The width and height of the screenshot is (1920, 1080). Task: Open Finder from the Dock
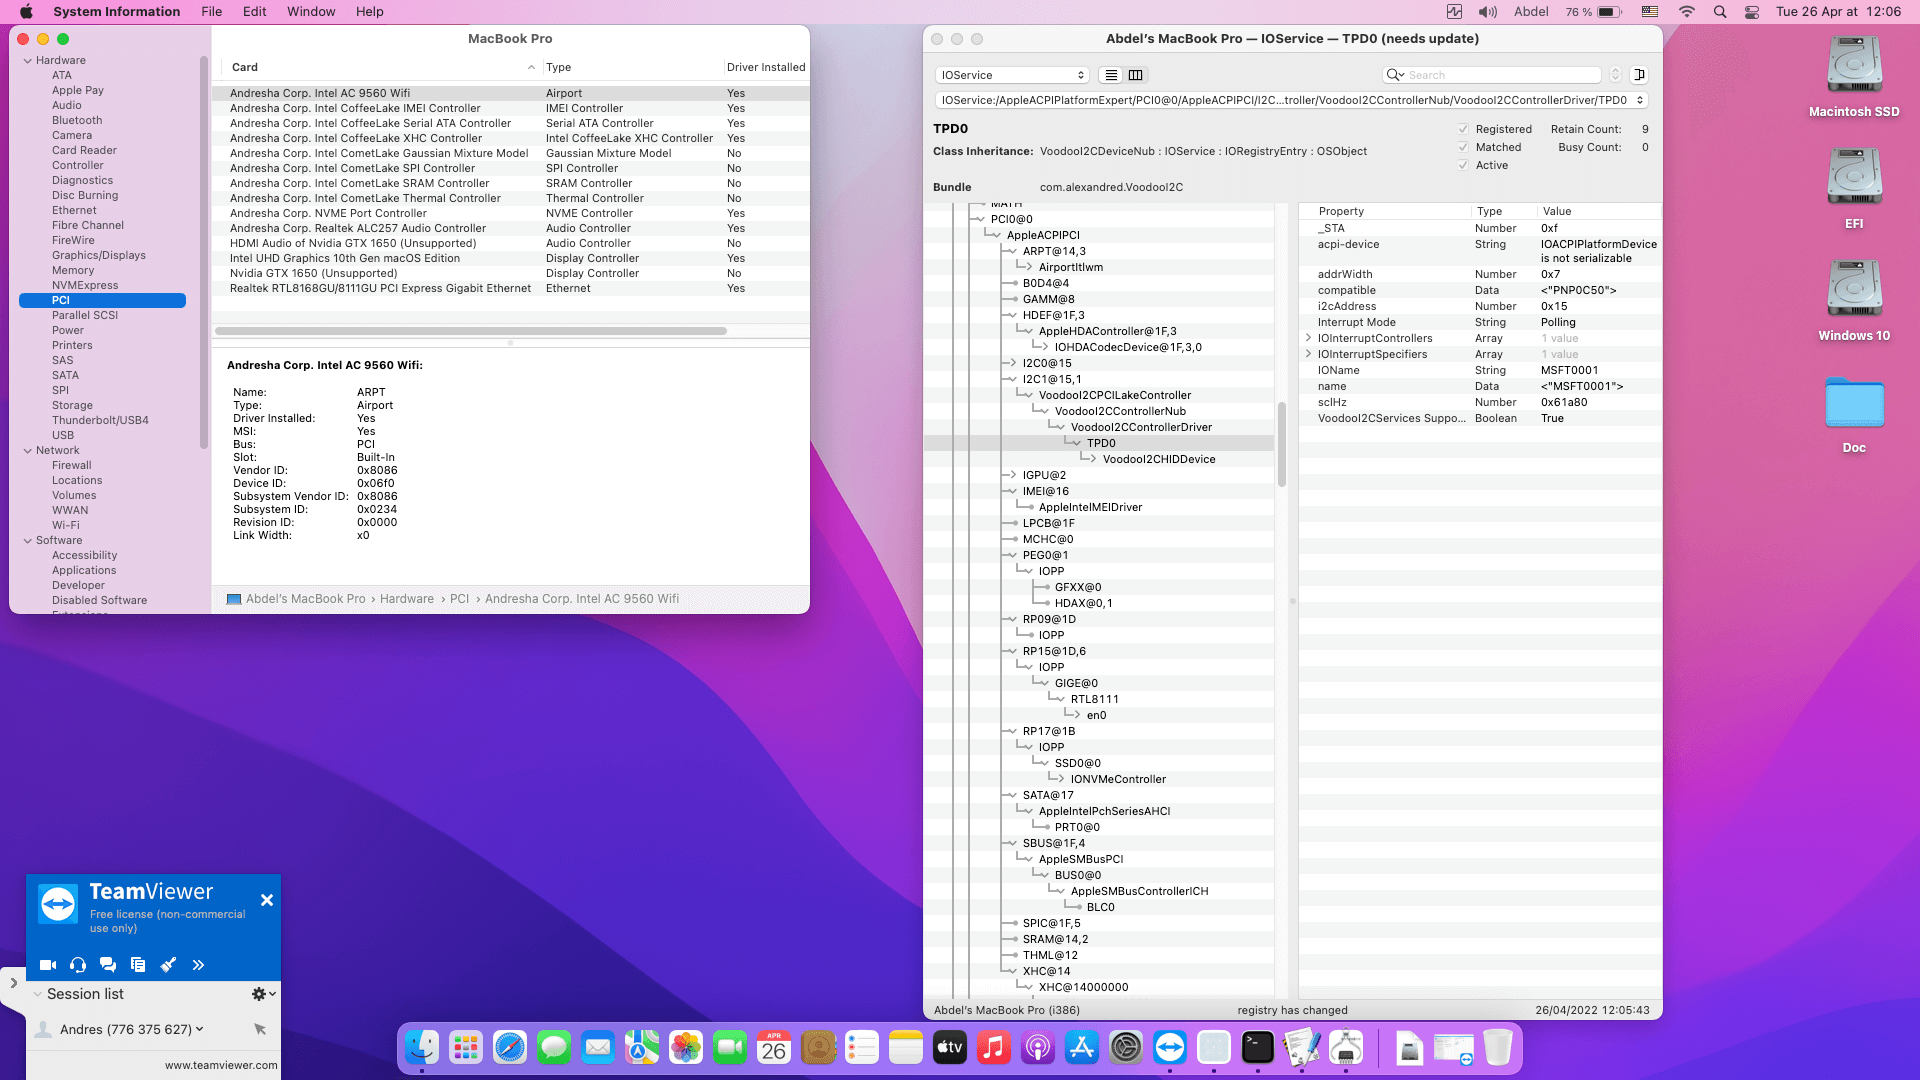click(x=422, y=1047)
